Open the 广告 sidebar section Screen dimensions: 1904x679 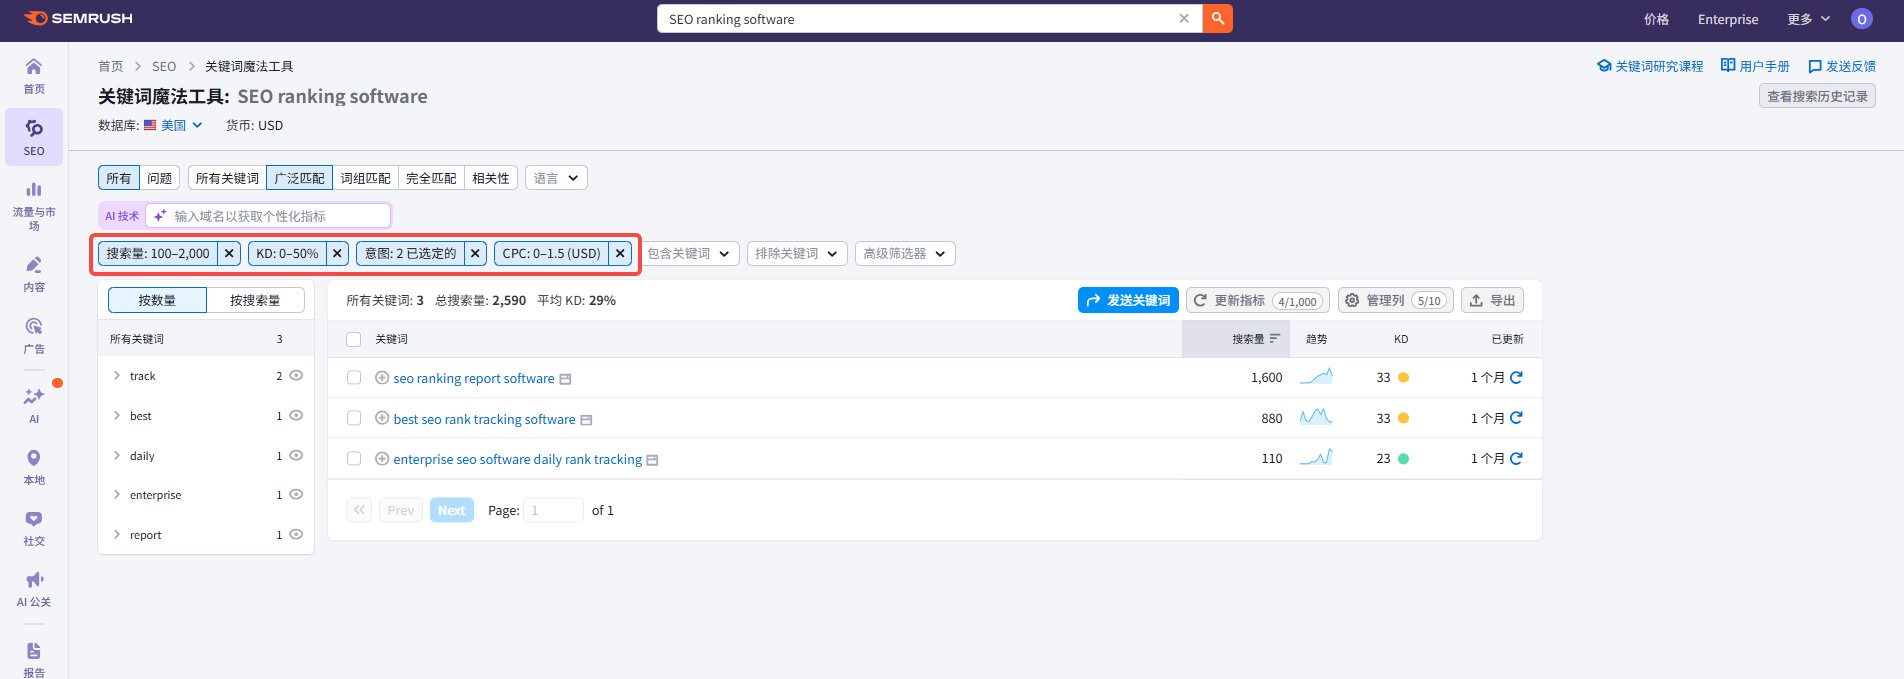click(34, 336)
